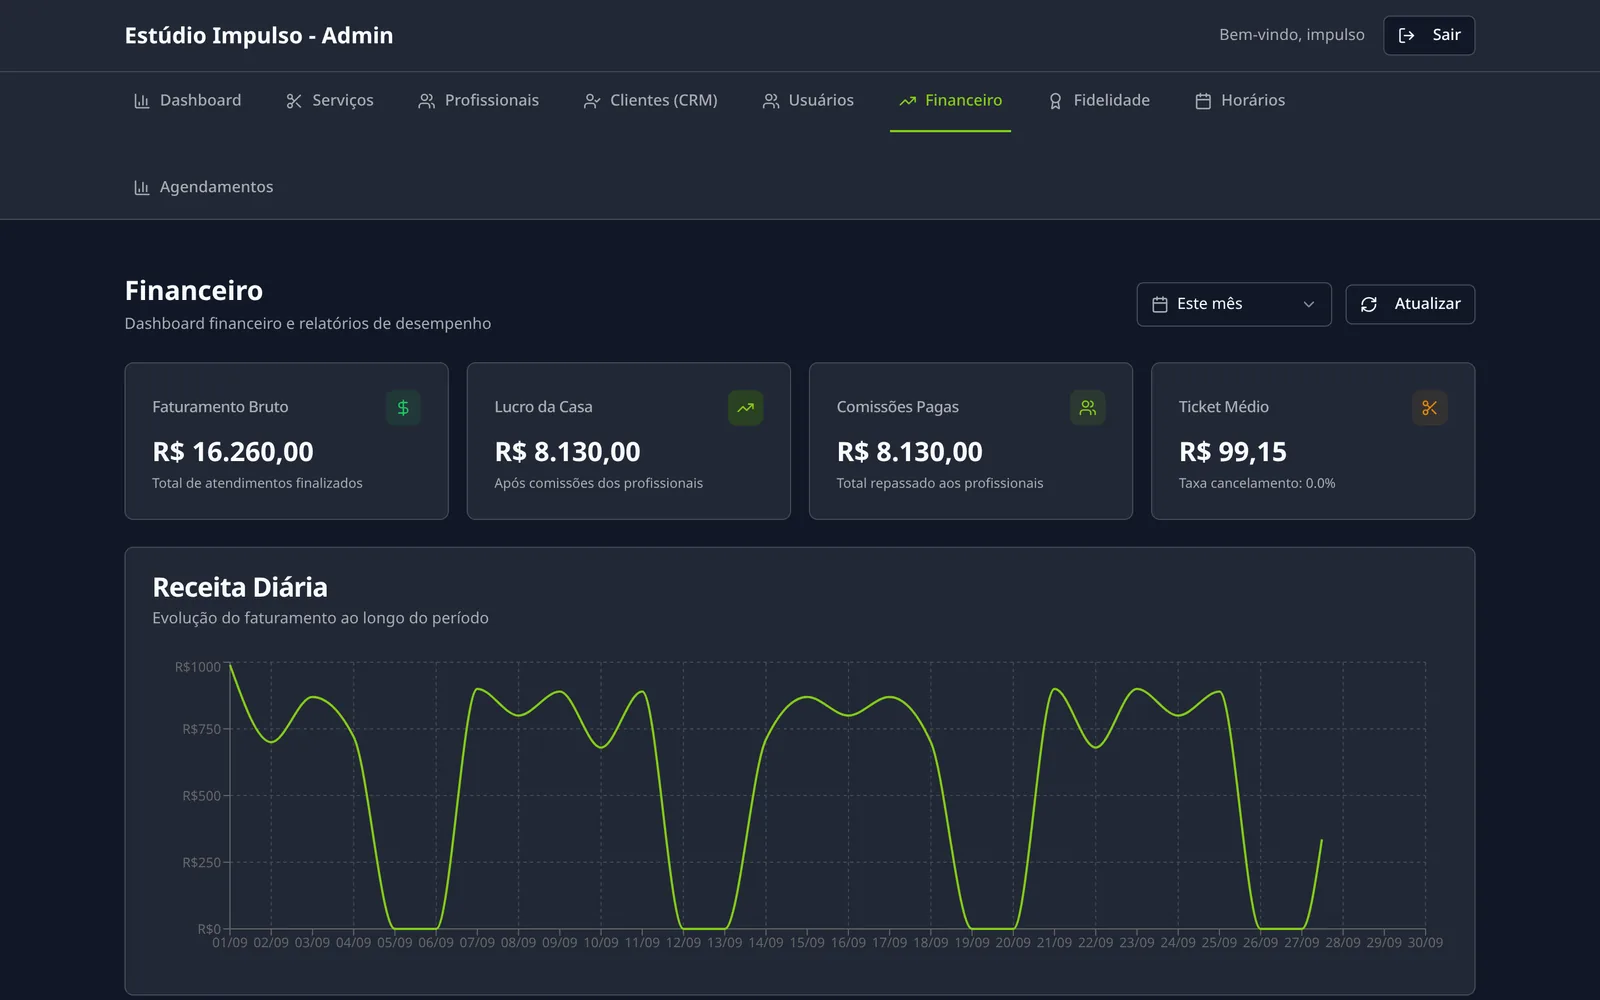The image size is (1600, 1000).
Task: Open the Este mês period dropdown
Action: 1234,304
